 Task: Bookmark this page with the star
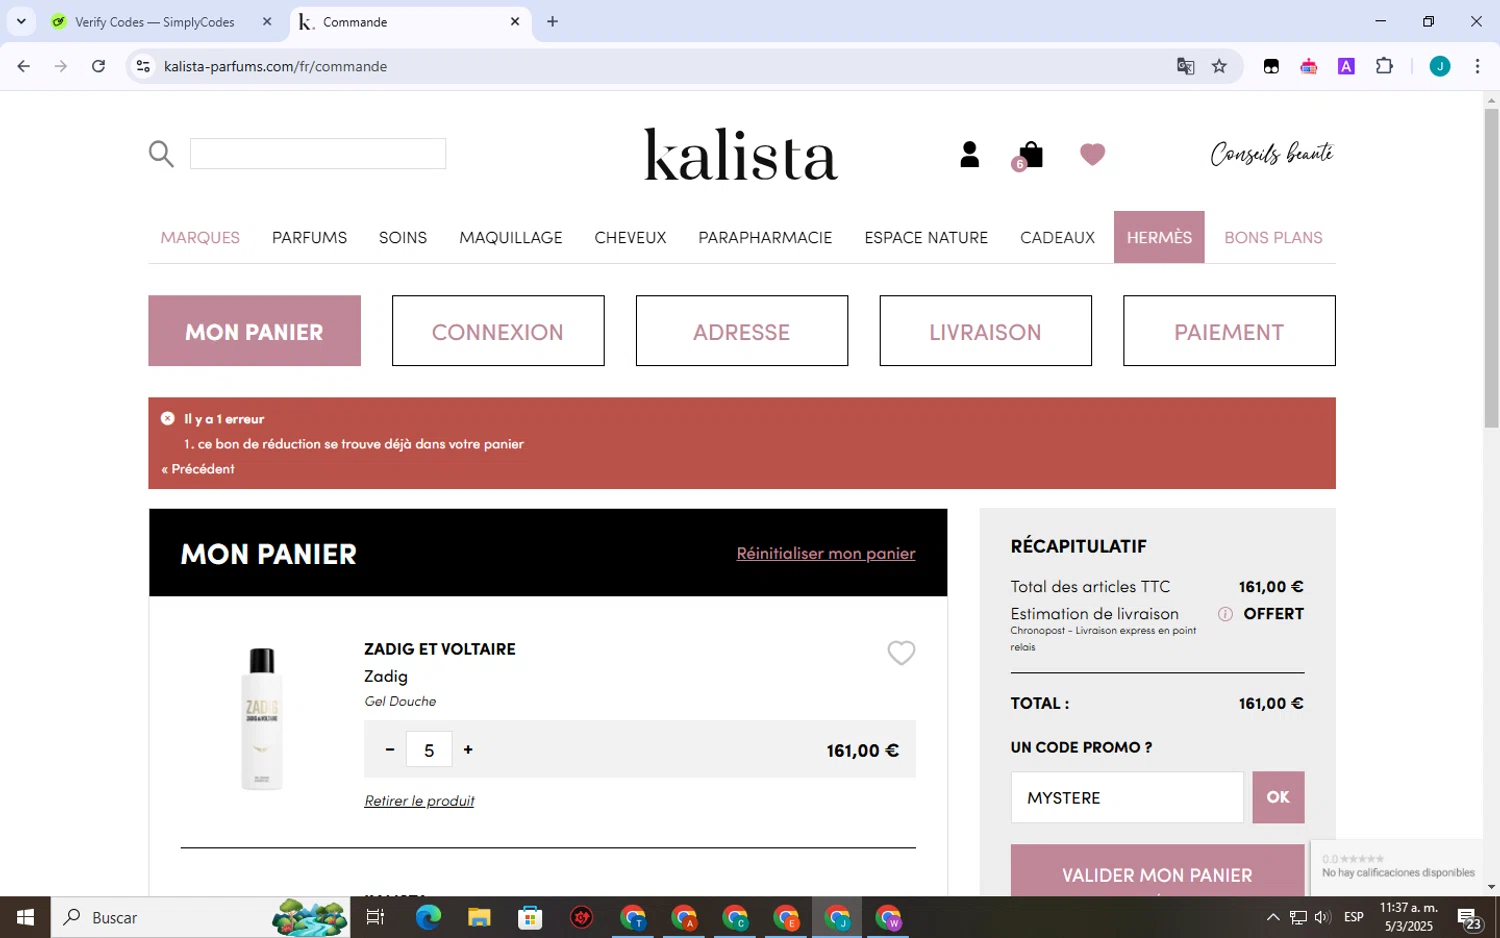point(1219,66)
